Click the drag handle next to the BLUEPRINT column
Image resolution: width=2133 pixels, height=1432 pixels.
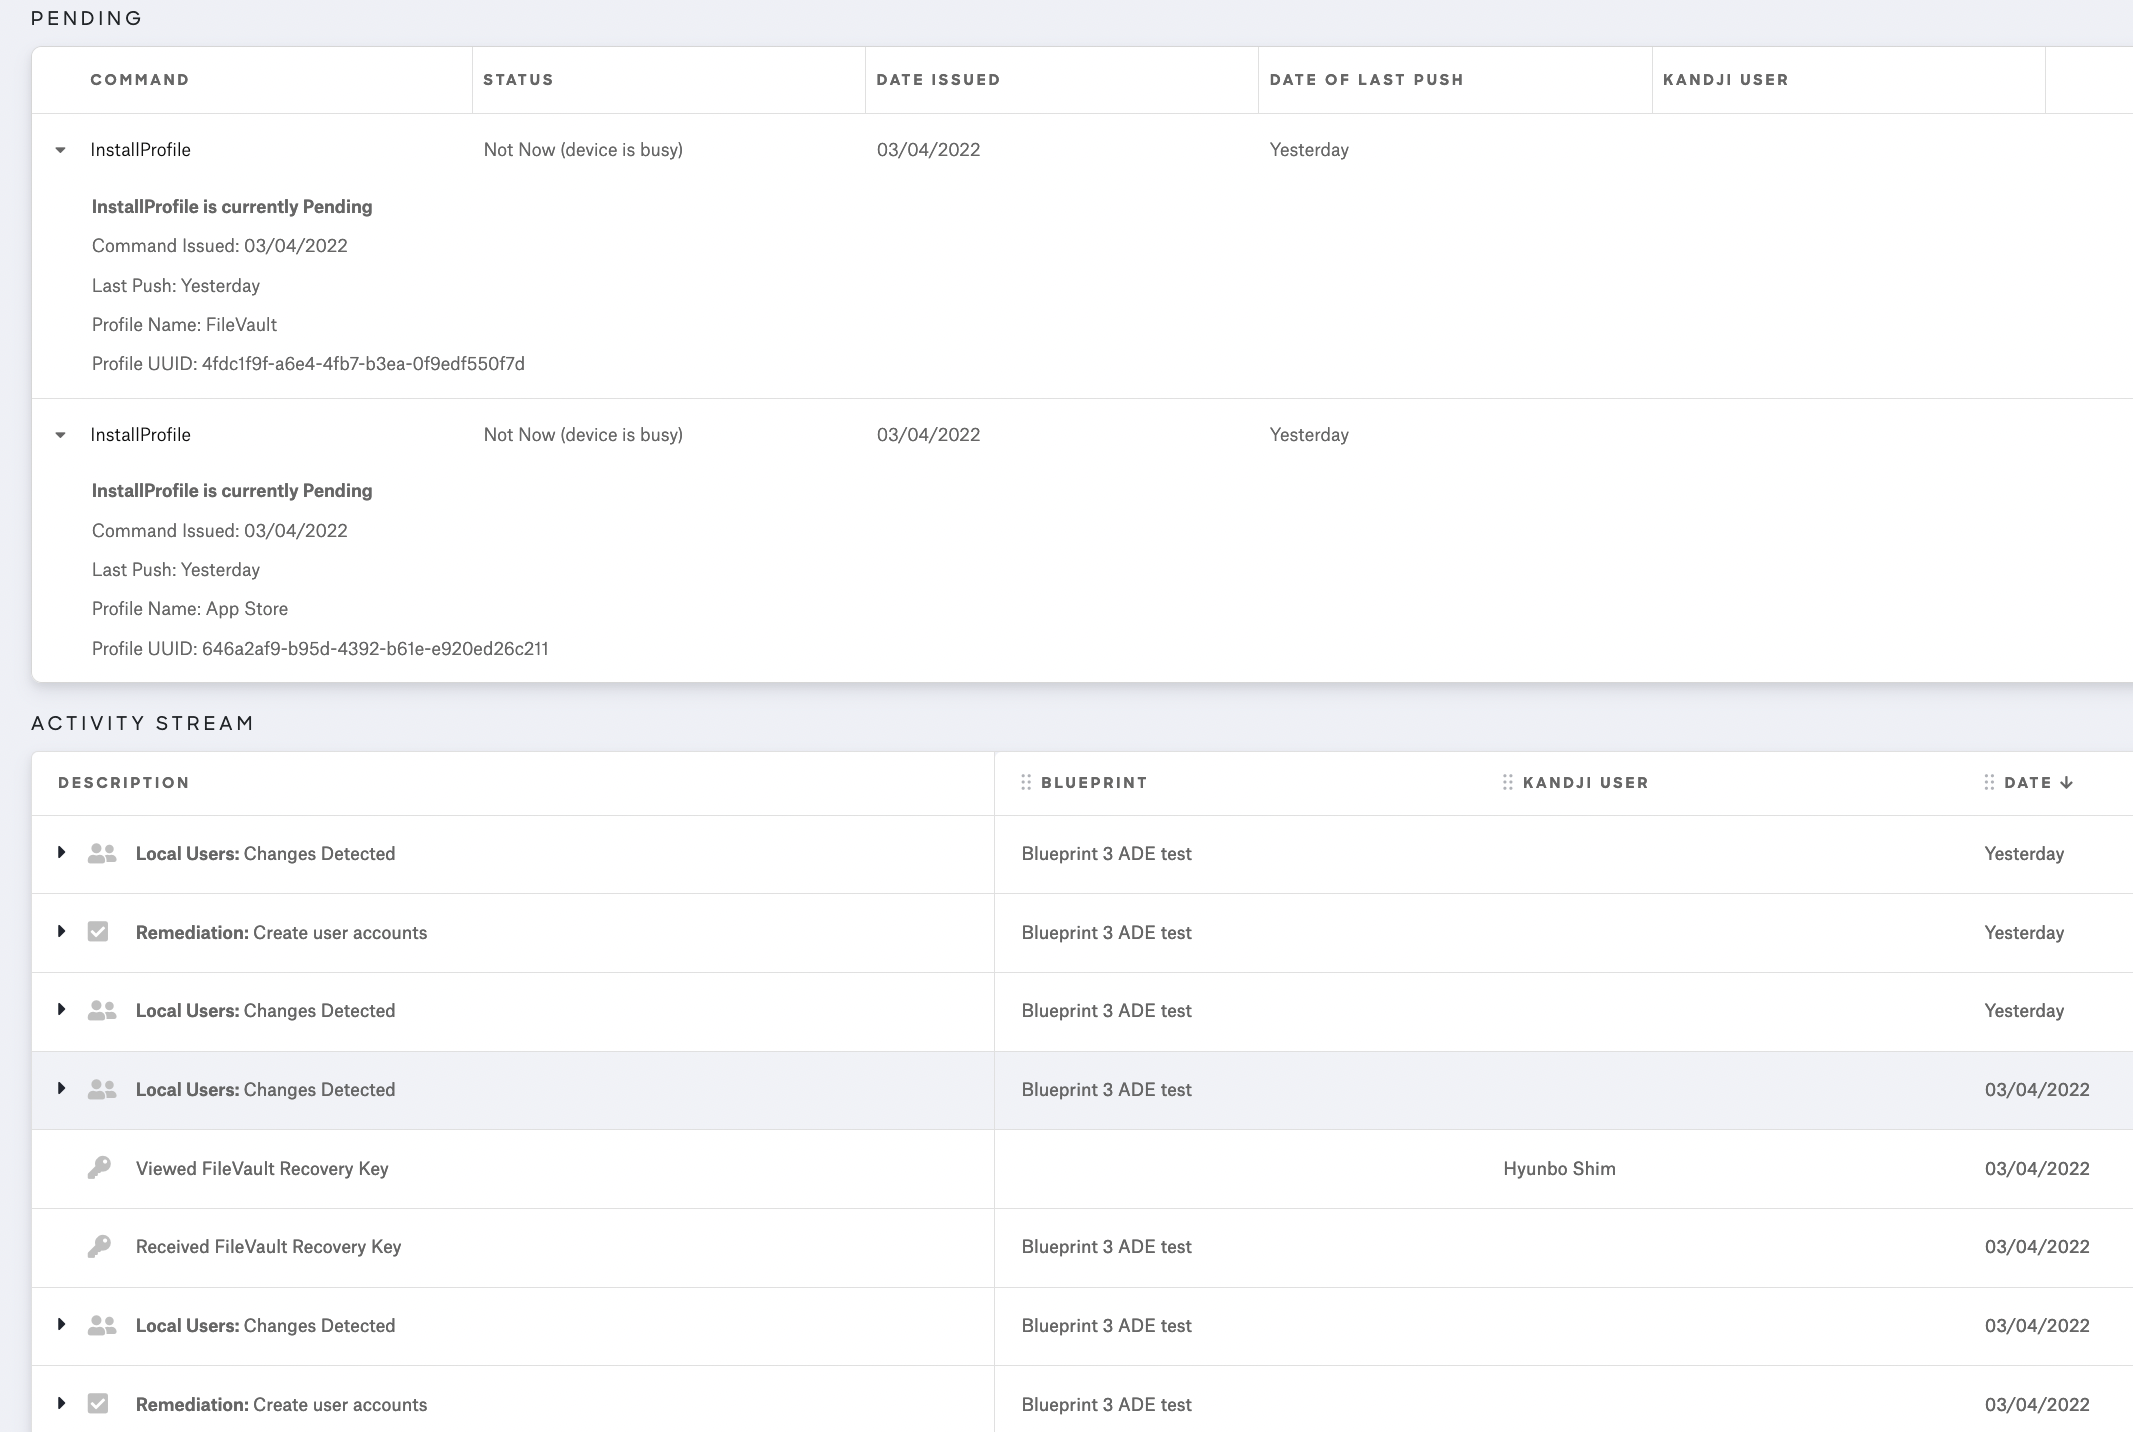[1026, 783]
